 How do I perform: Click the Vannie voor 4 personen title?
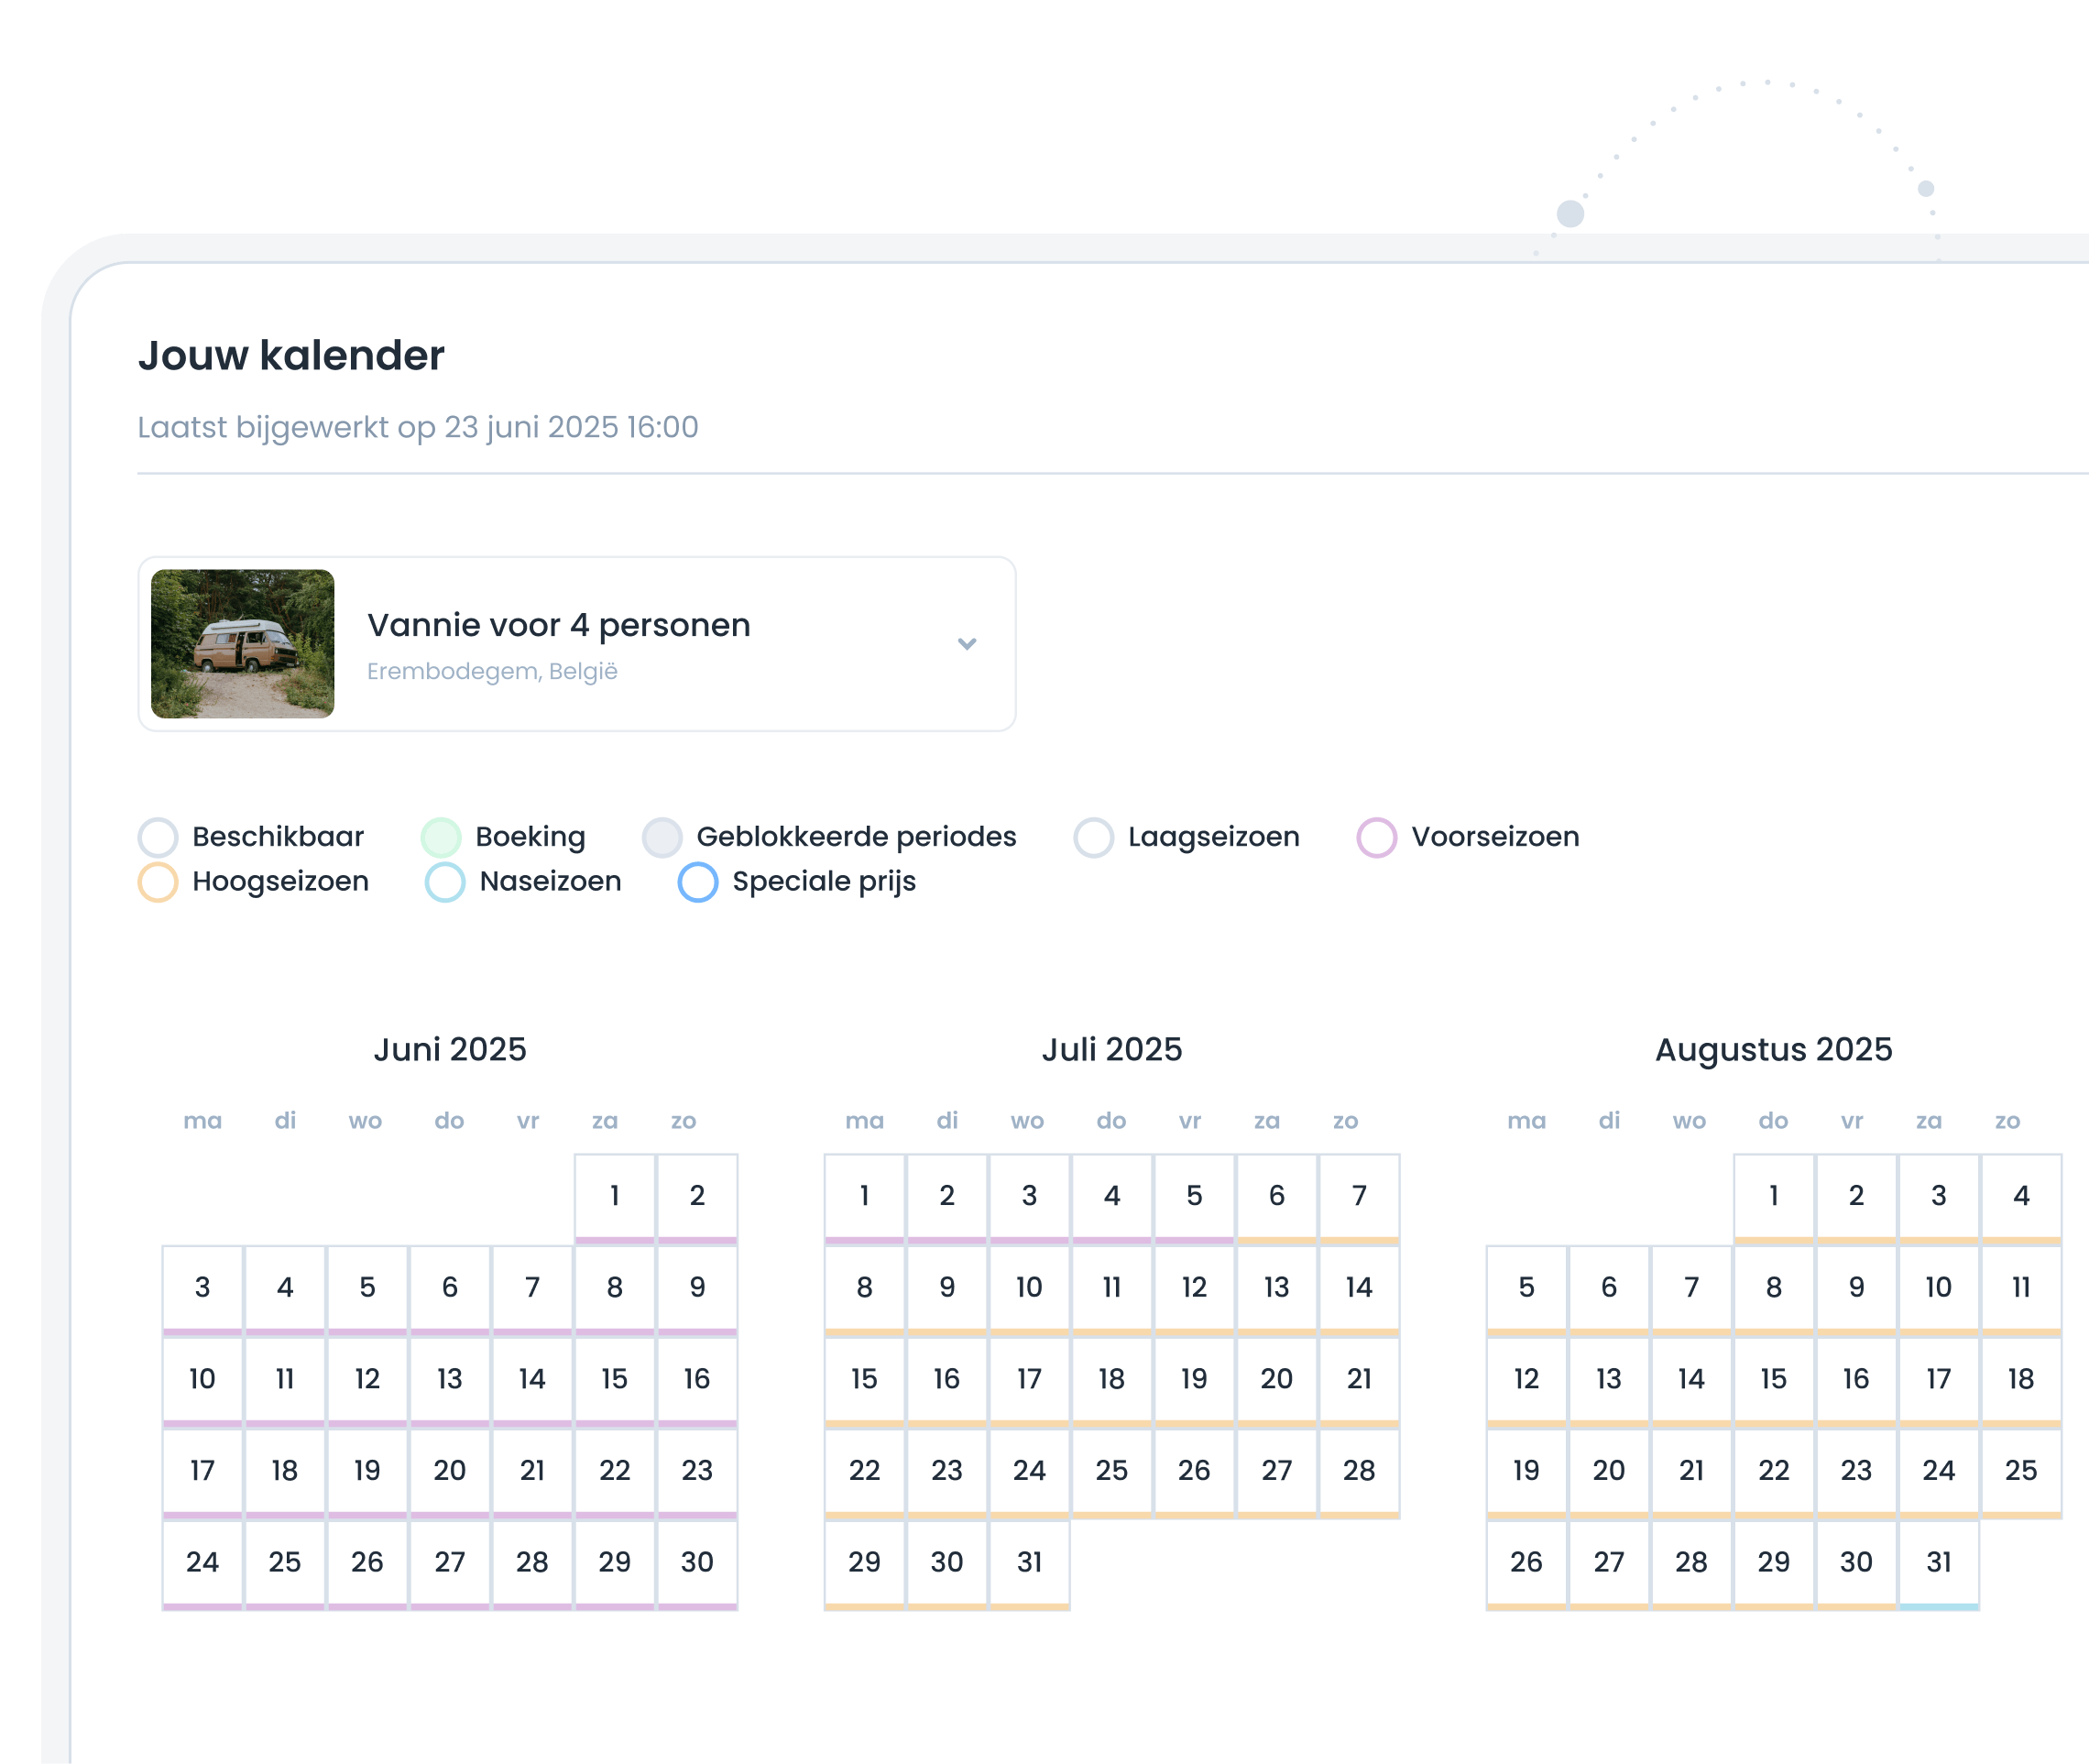pyautogui.click(x=558, y=624)
